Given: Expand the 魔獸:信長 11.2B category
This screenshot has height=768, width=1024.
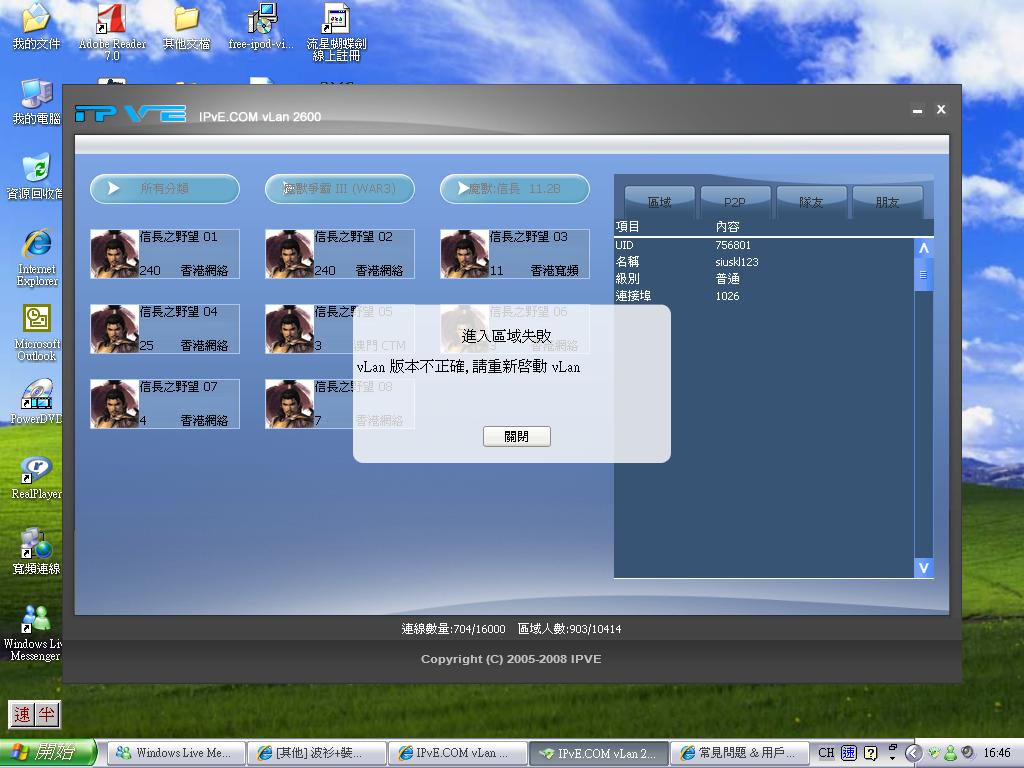Looking at the screenshot, I should pos(515,188).
